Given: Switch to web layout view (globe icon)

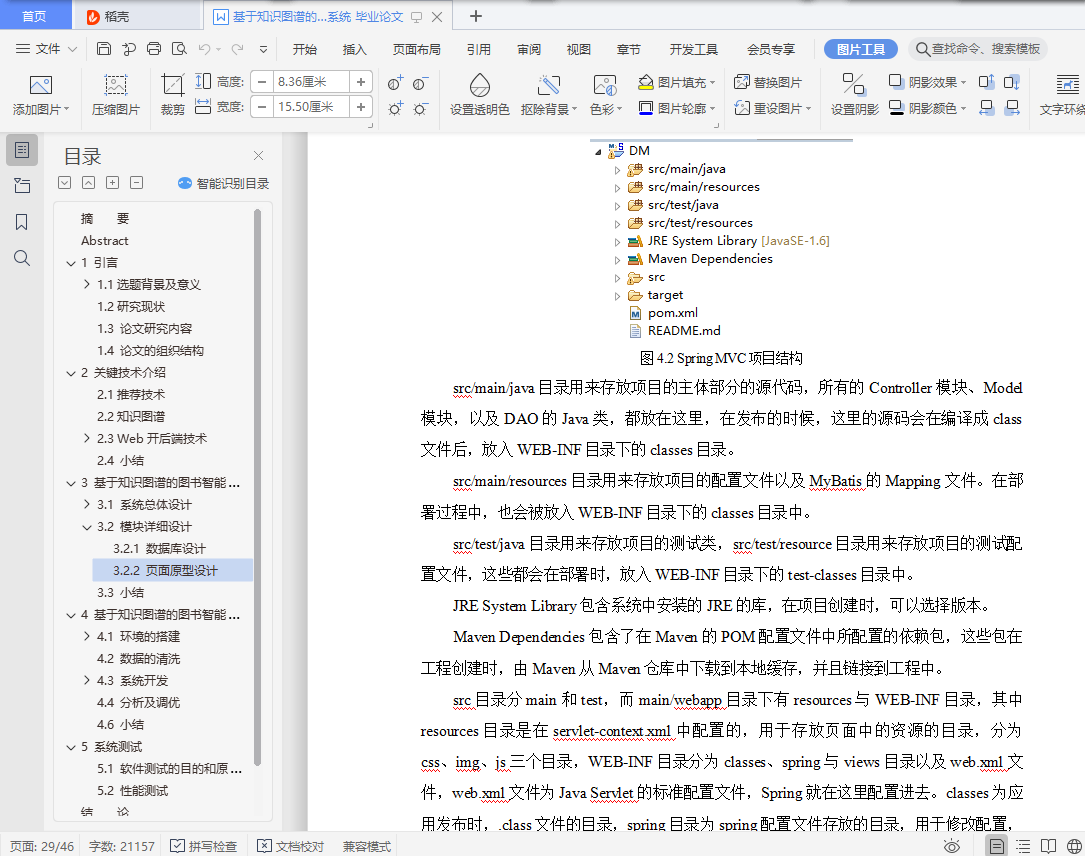Looking at the screenshot, I should (1074, 846).
